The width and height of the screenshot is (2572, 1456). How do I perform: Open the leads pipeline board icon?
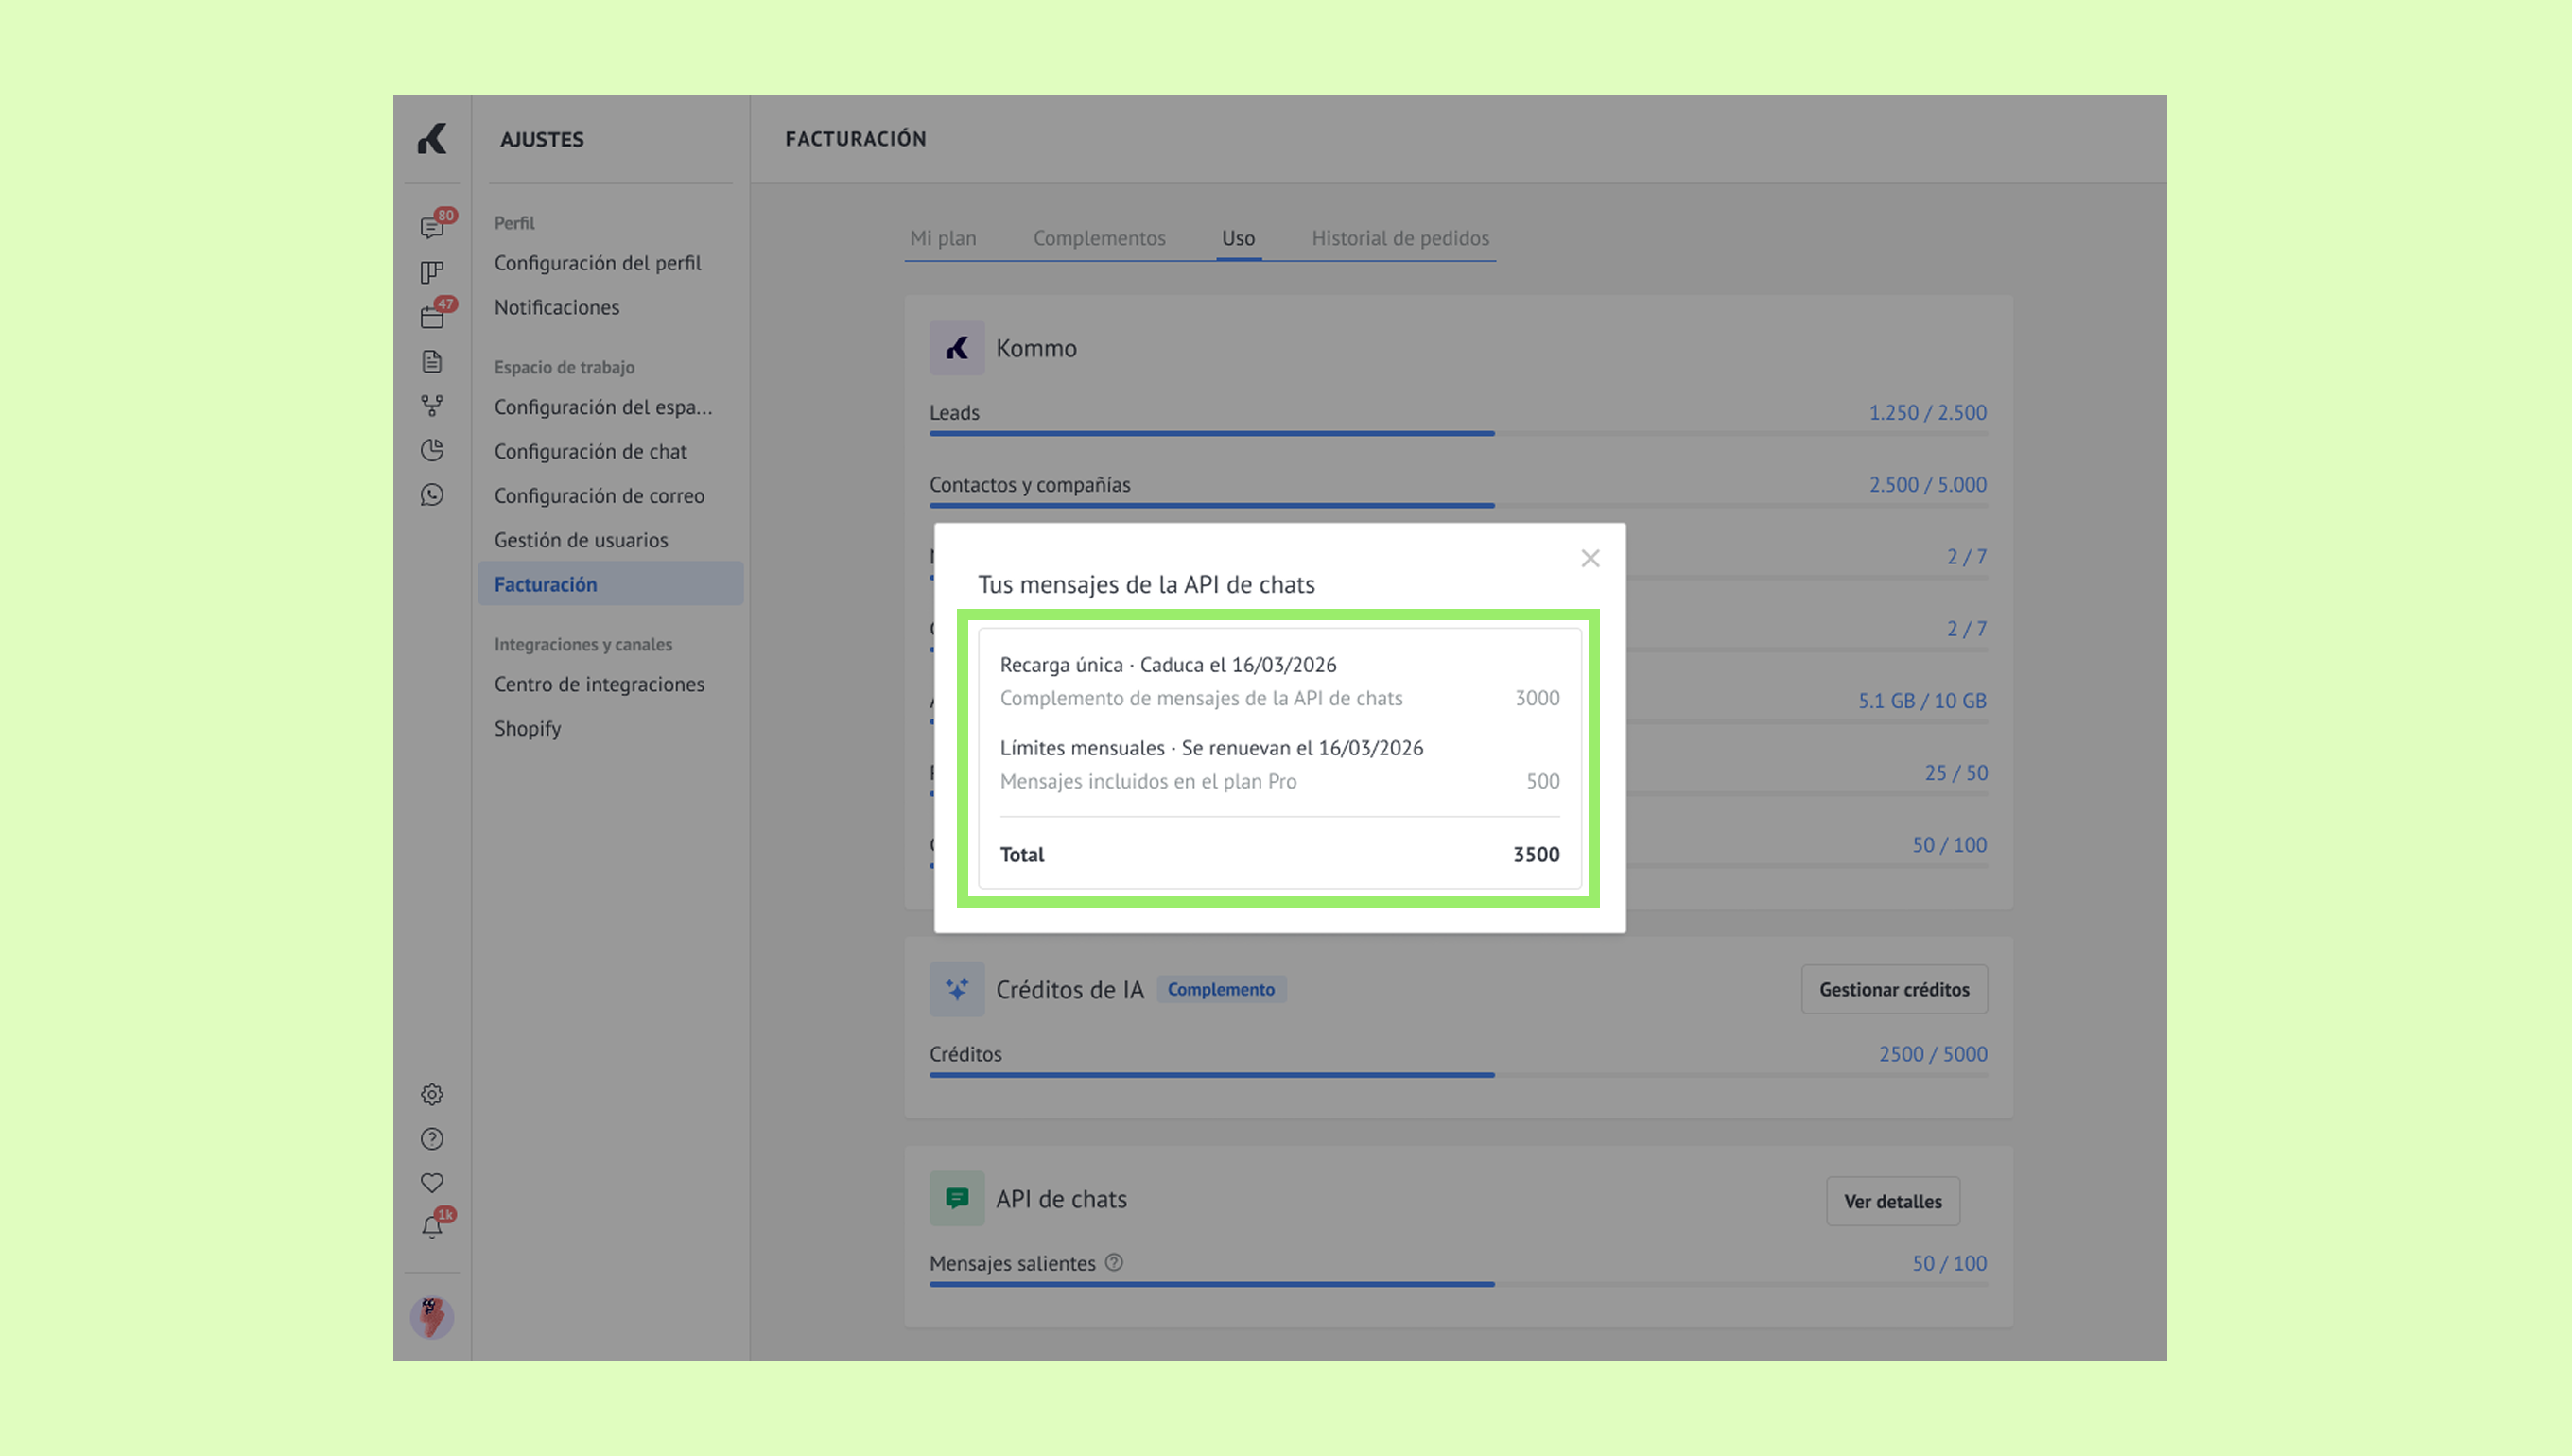[432, 272]
